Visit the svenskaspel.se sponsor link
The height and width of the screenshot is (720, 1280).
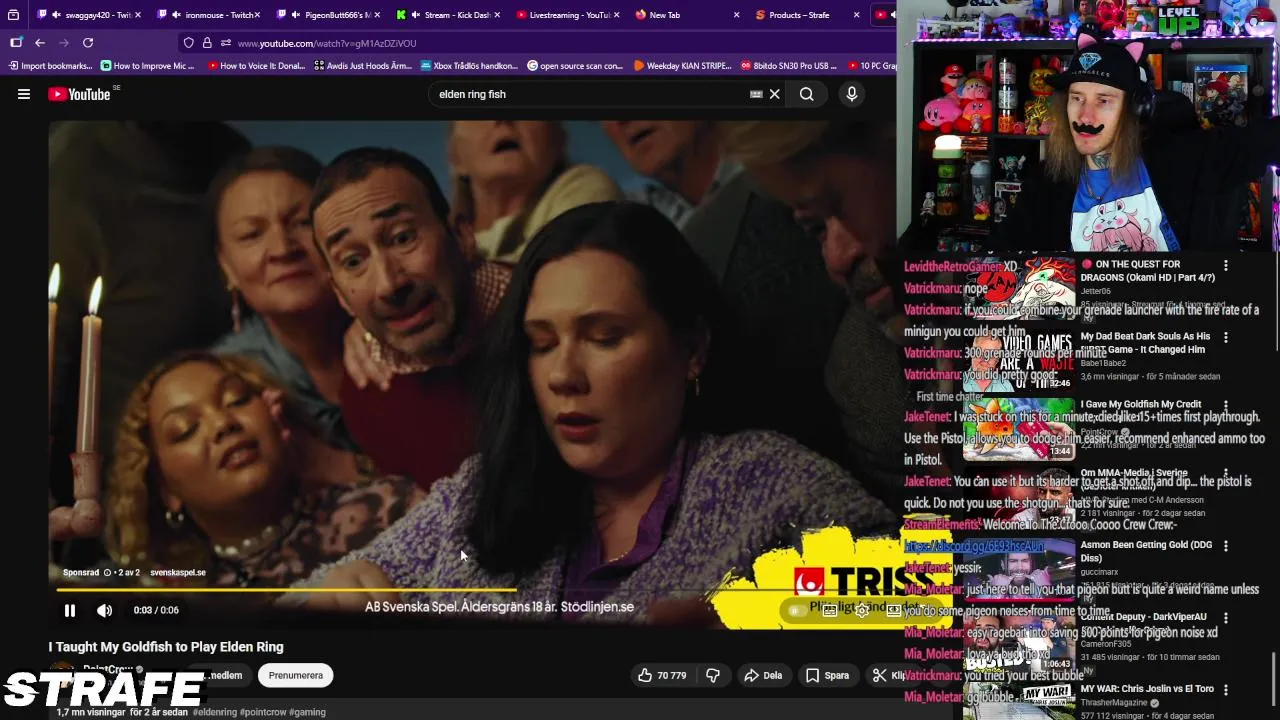(178, 573)
